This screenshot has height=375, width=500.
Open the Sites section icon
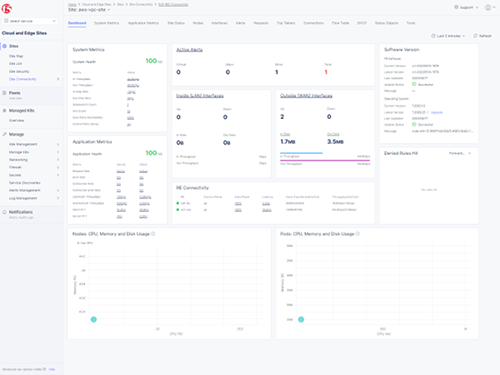coord(5,46)
